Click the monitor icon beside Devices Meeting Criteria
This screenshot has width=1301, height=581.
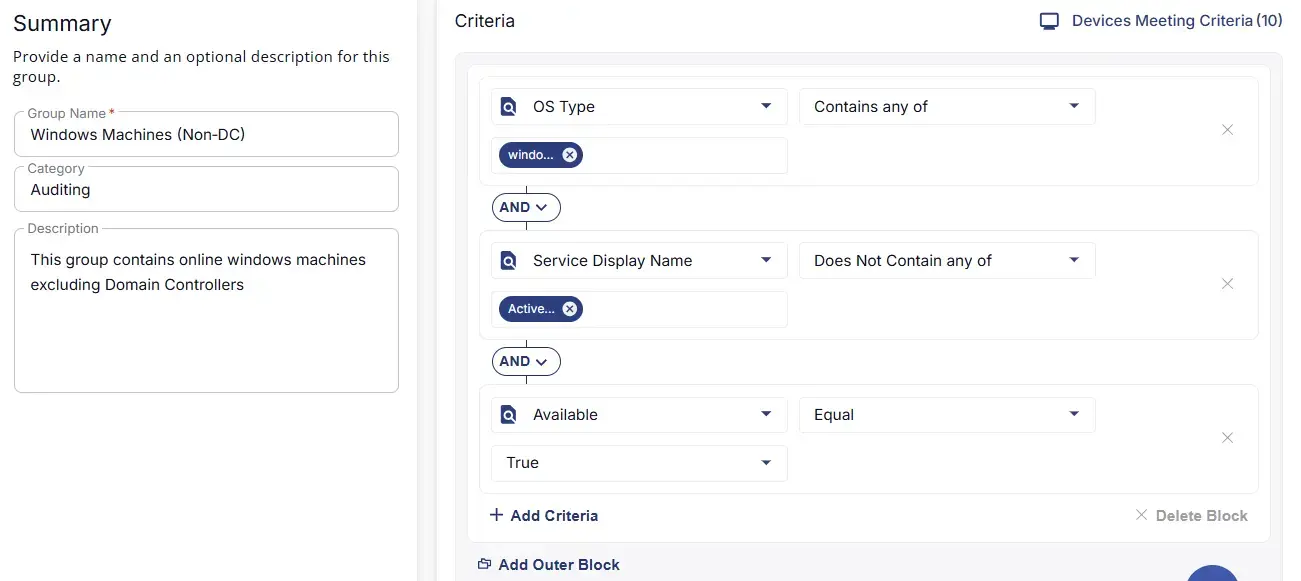coord(1049,21)
